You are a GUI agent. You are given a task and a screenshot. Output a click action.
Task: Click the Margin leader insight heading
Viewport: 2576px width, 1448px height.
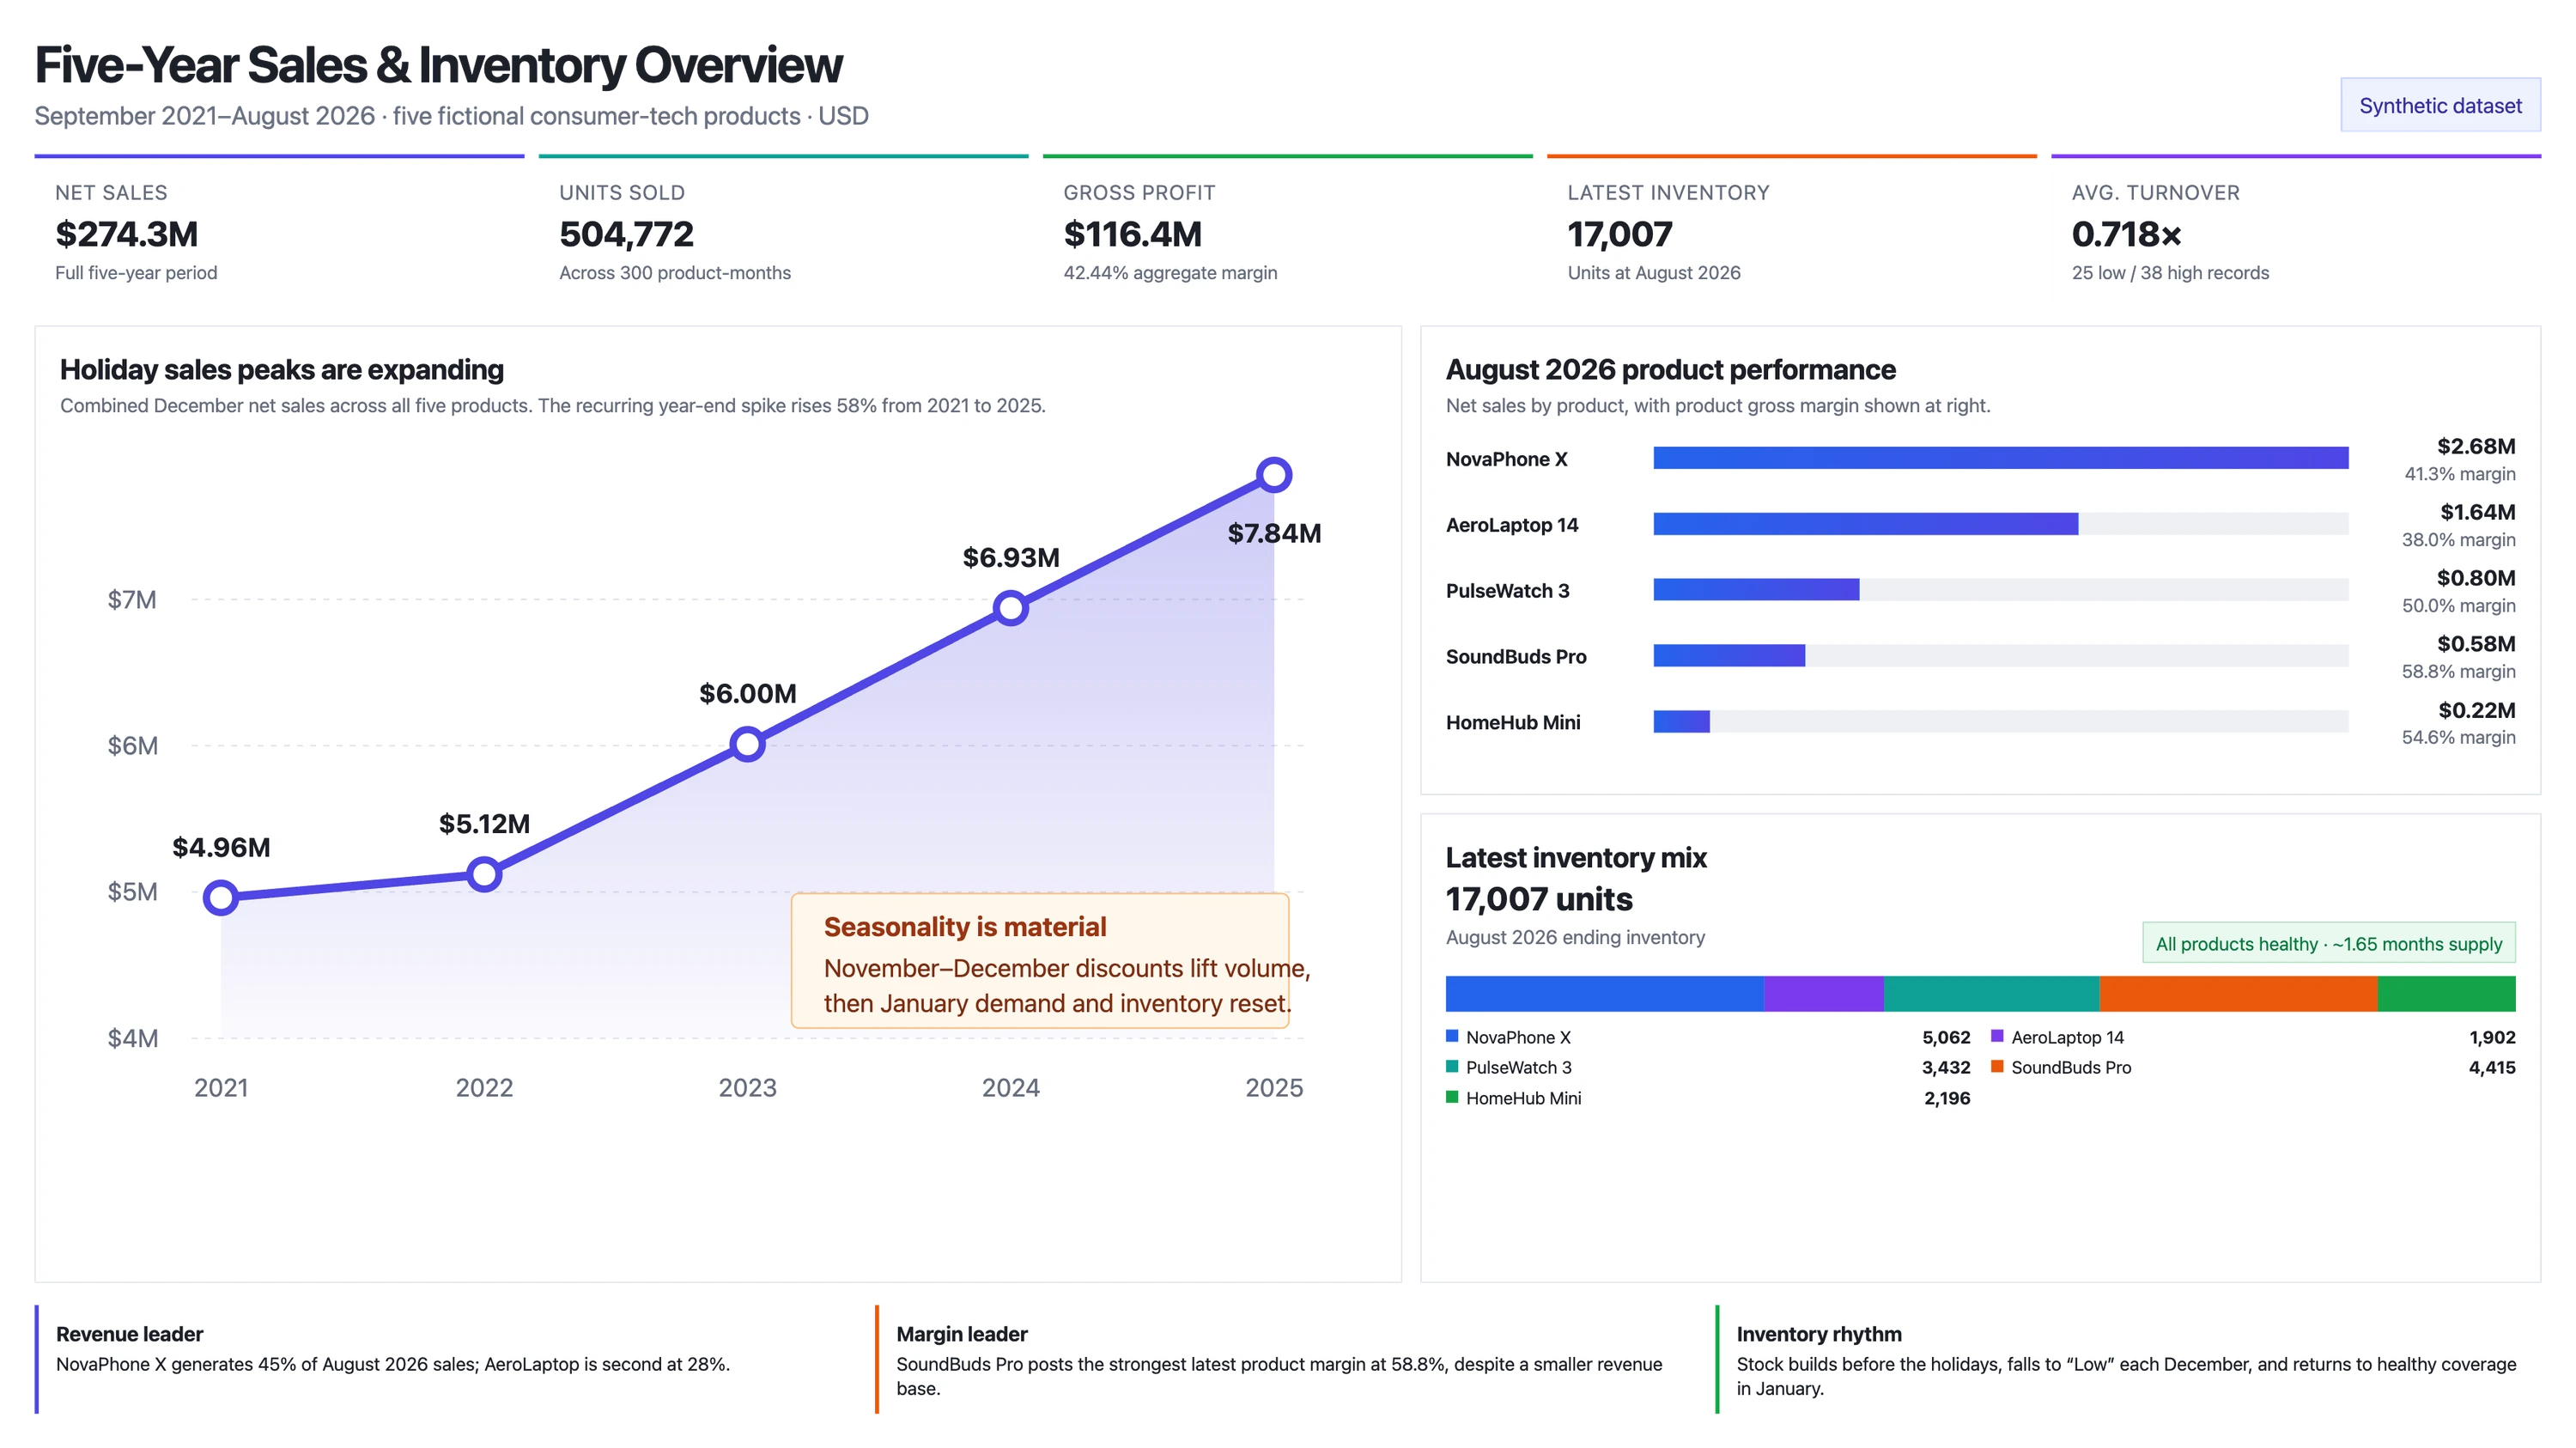[x=962, y=1334]
